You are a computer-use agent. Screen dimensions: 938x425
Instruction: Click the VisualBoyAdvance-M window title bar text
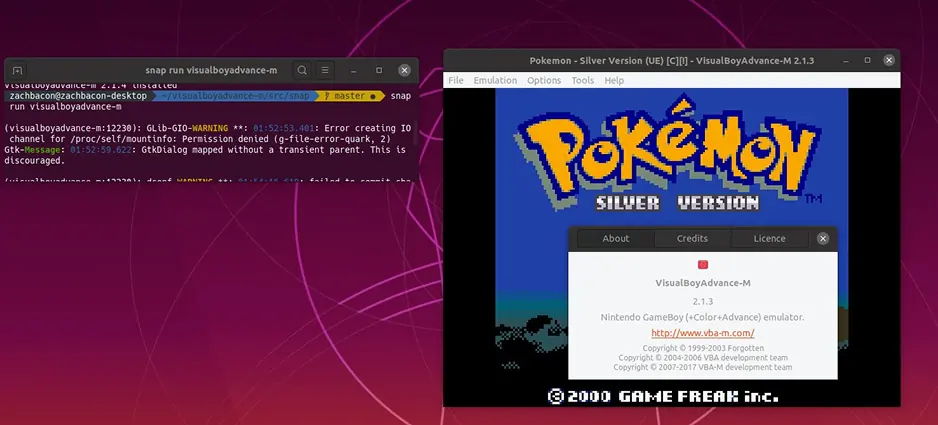click(672, 60)
